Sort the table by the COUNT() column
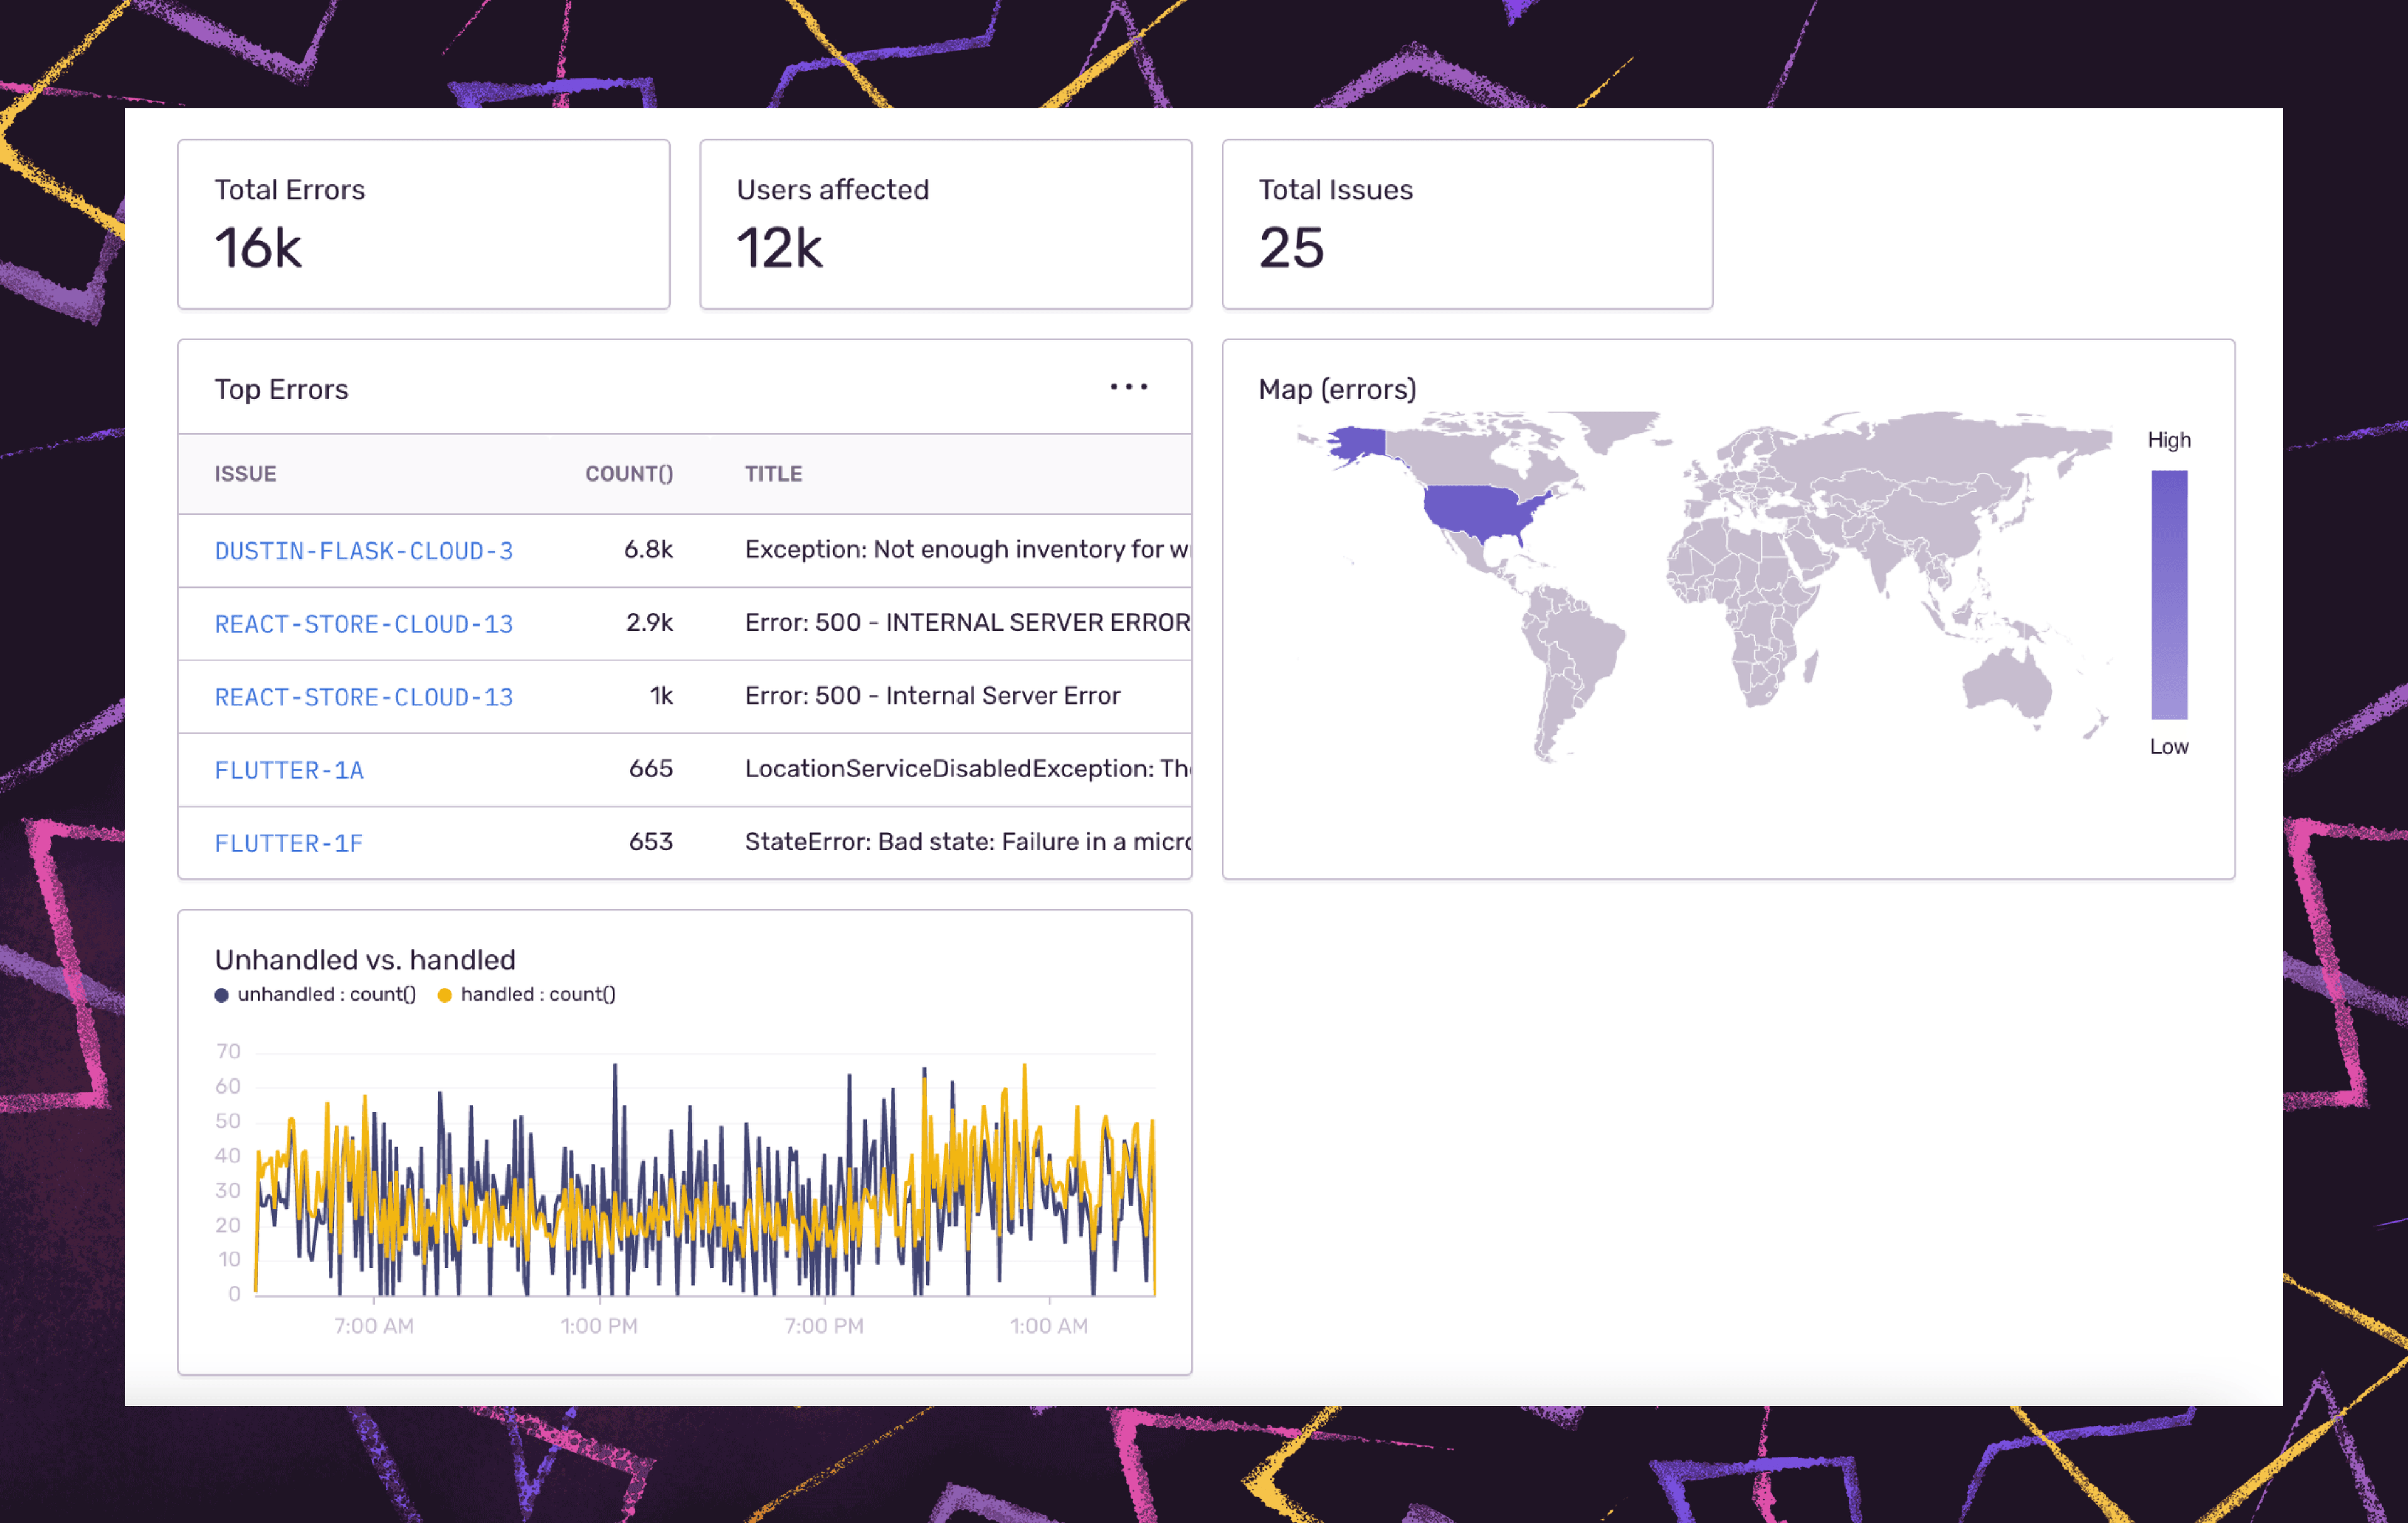The height and width of the screenshot is (1523, 2408). click(x=629, y=473)
